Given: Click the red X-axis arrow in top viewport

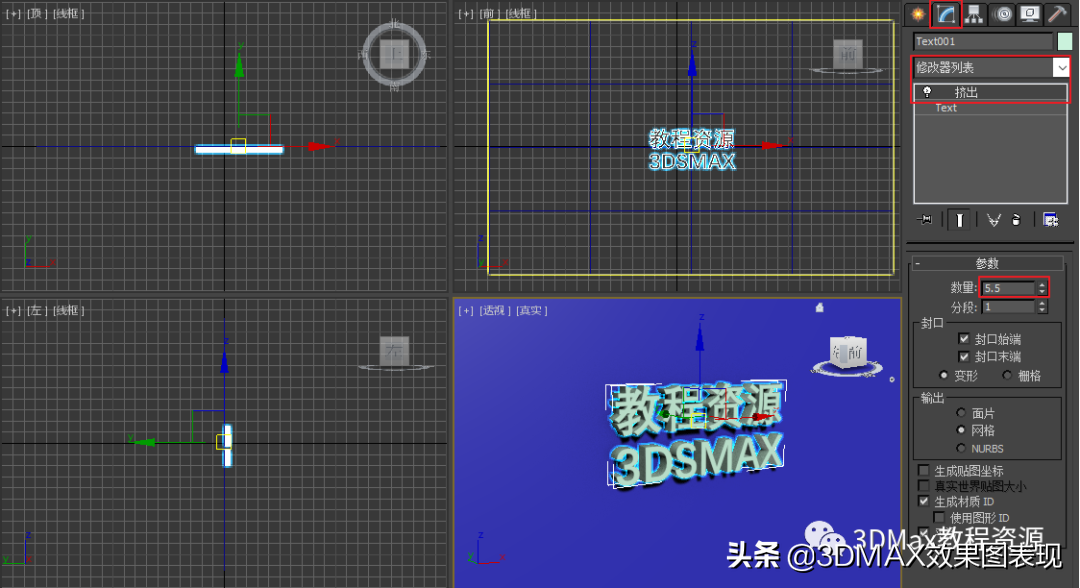Looking at the screenshot, I should [320, 146].
